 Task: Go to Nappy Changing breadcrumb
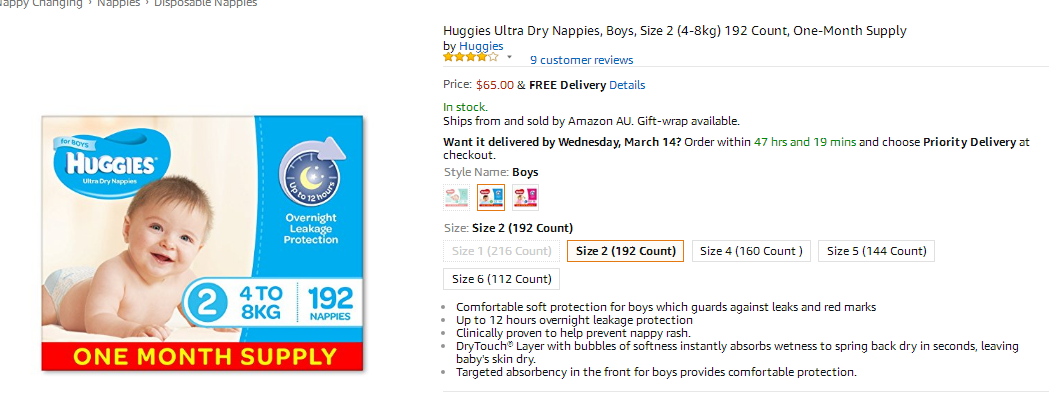(x=41, y=3)
